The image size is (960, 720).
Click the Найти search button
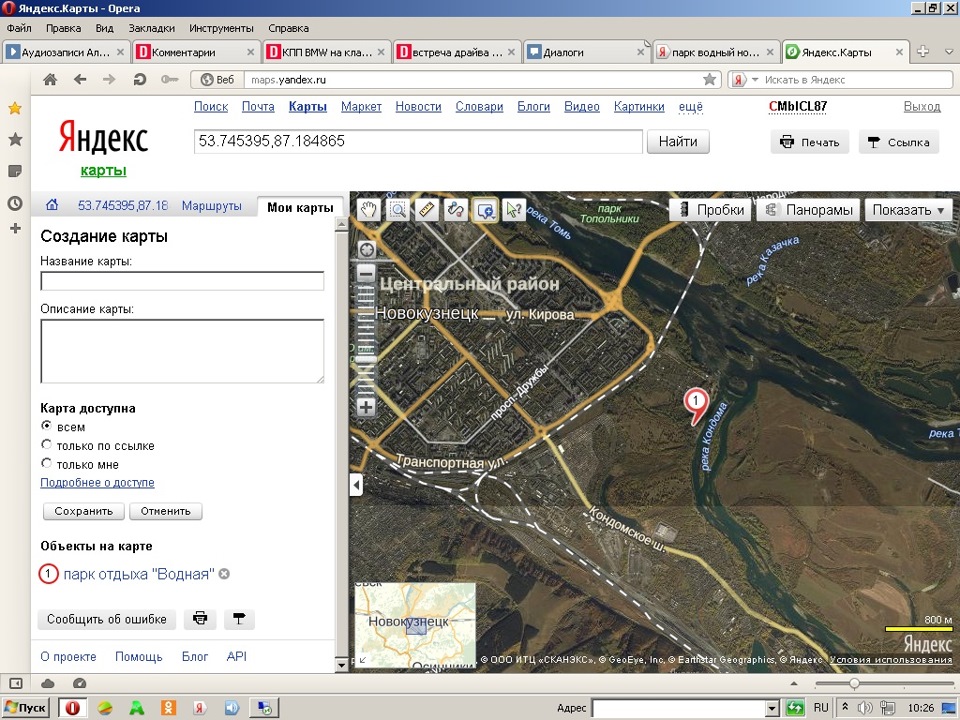coord(678,141)
